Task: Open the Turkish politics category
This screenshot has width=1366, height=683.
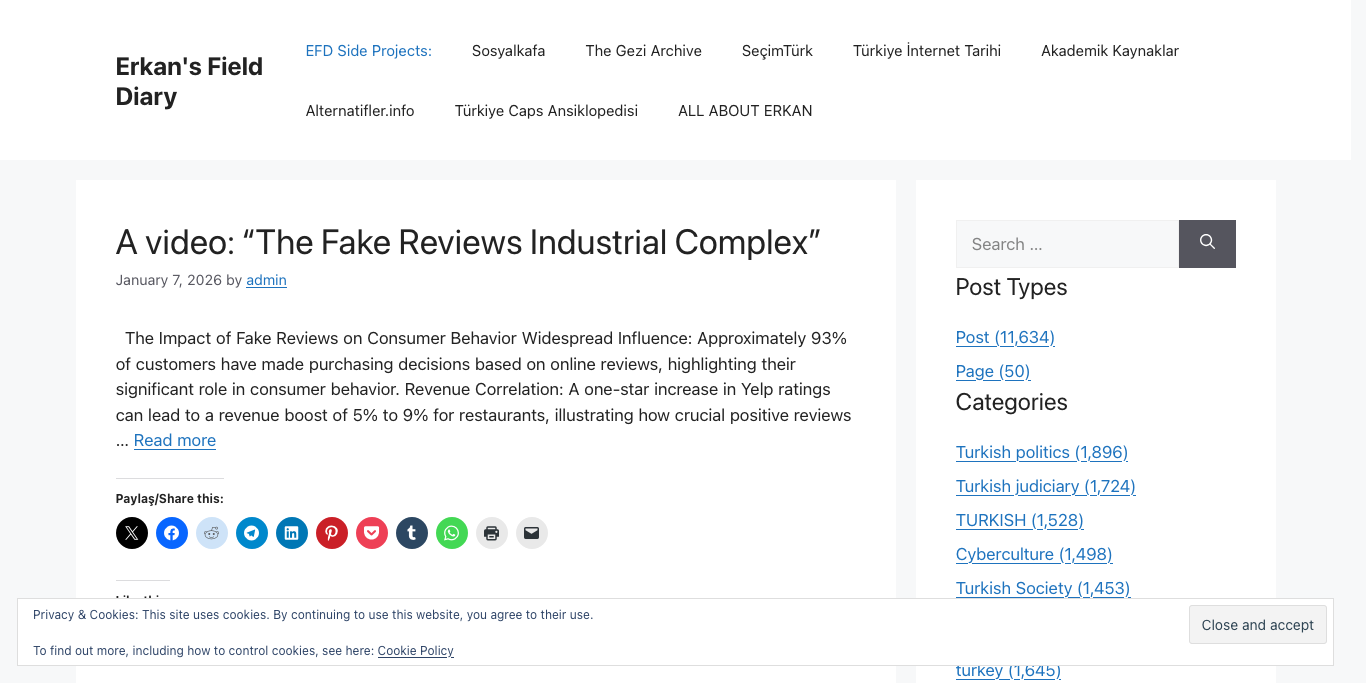Action: click(x=1041, y=452)
